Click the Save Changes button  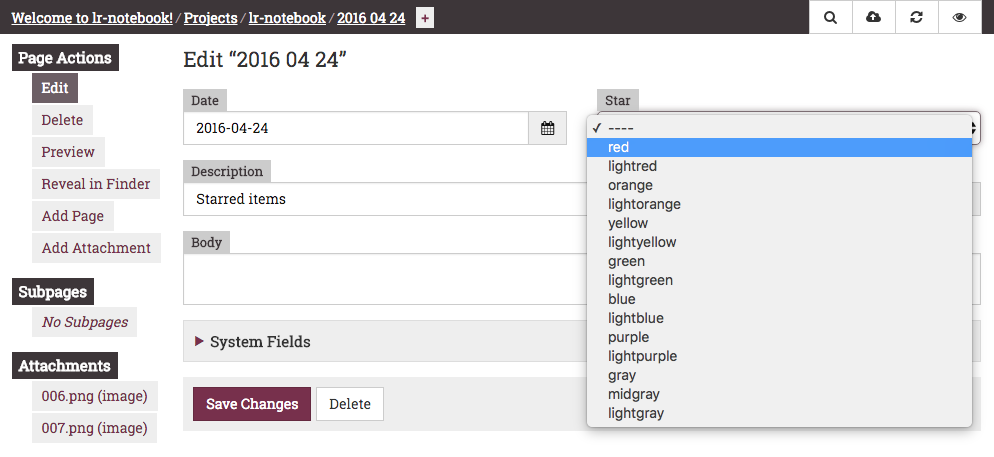[252, 404]
